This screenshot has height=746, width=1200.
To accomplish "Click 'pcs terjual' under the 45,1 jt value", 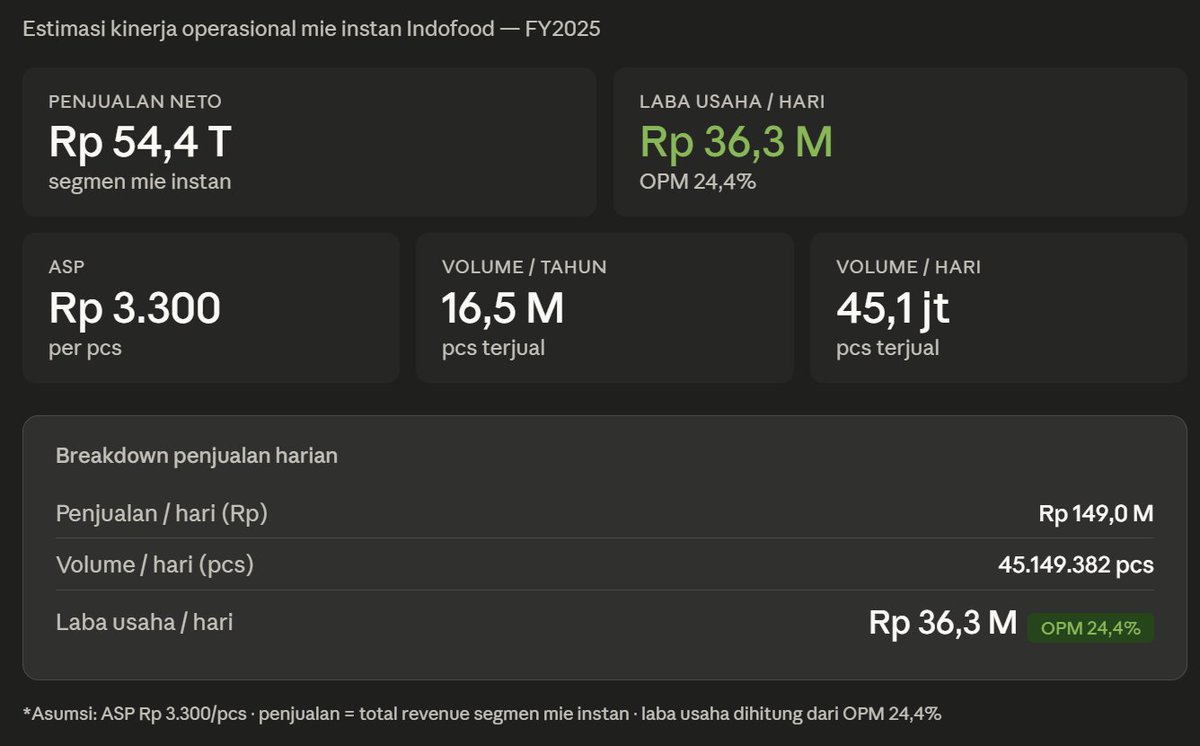I will coord(887,348).
